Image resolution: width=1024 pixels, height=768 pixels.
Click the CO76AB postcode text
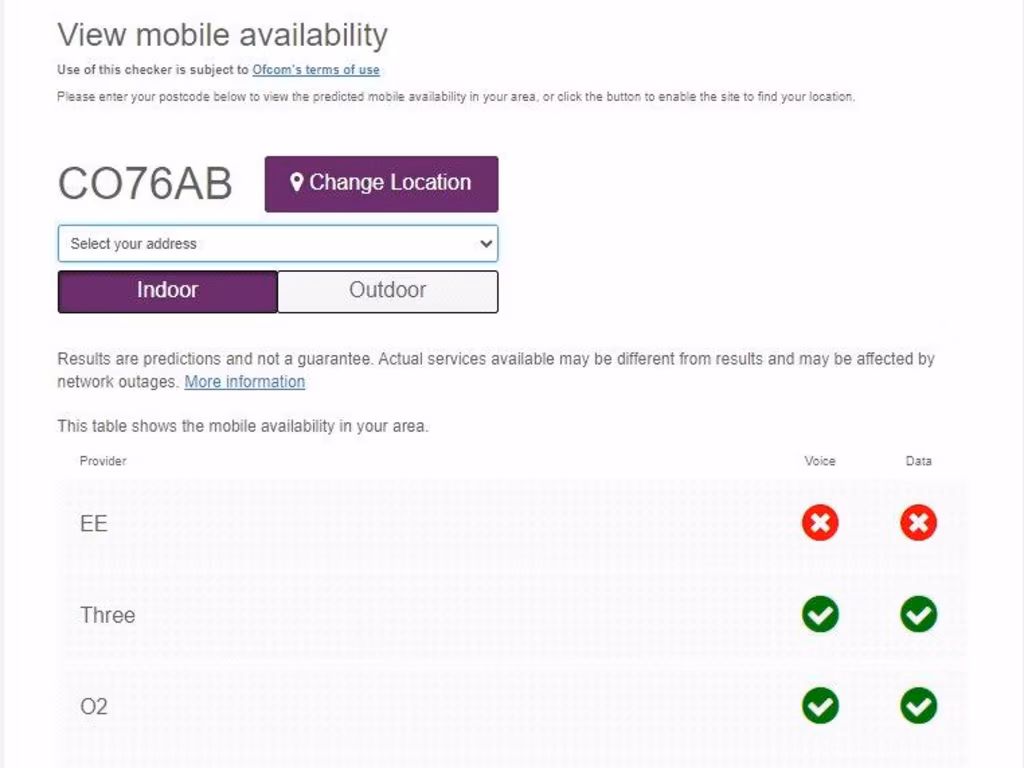[x=145, y=184]
